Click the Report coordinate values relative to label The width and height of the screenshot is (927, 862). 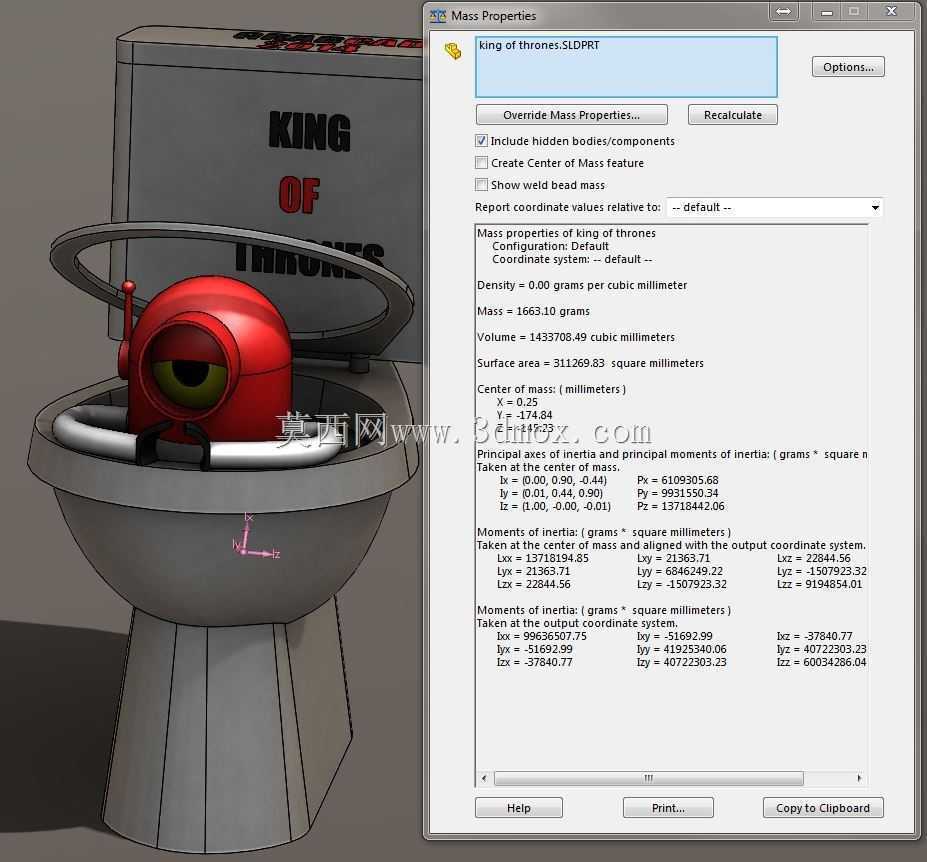[x=568, y=207]
